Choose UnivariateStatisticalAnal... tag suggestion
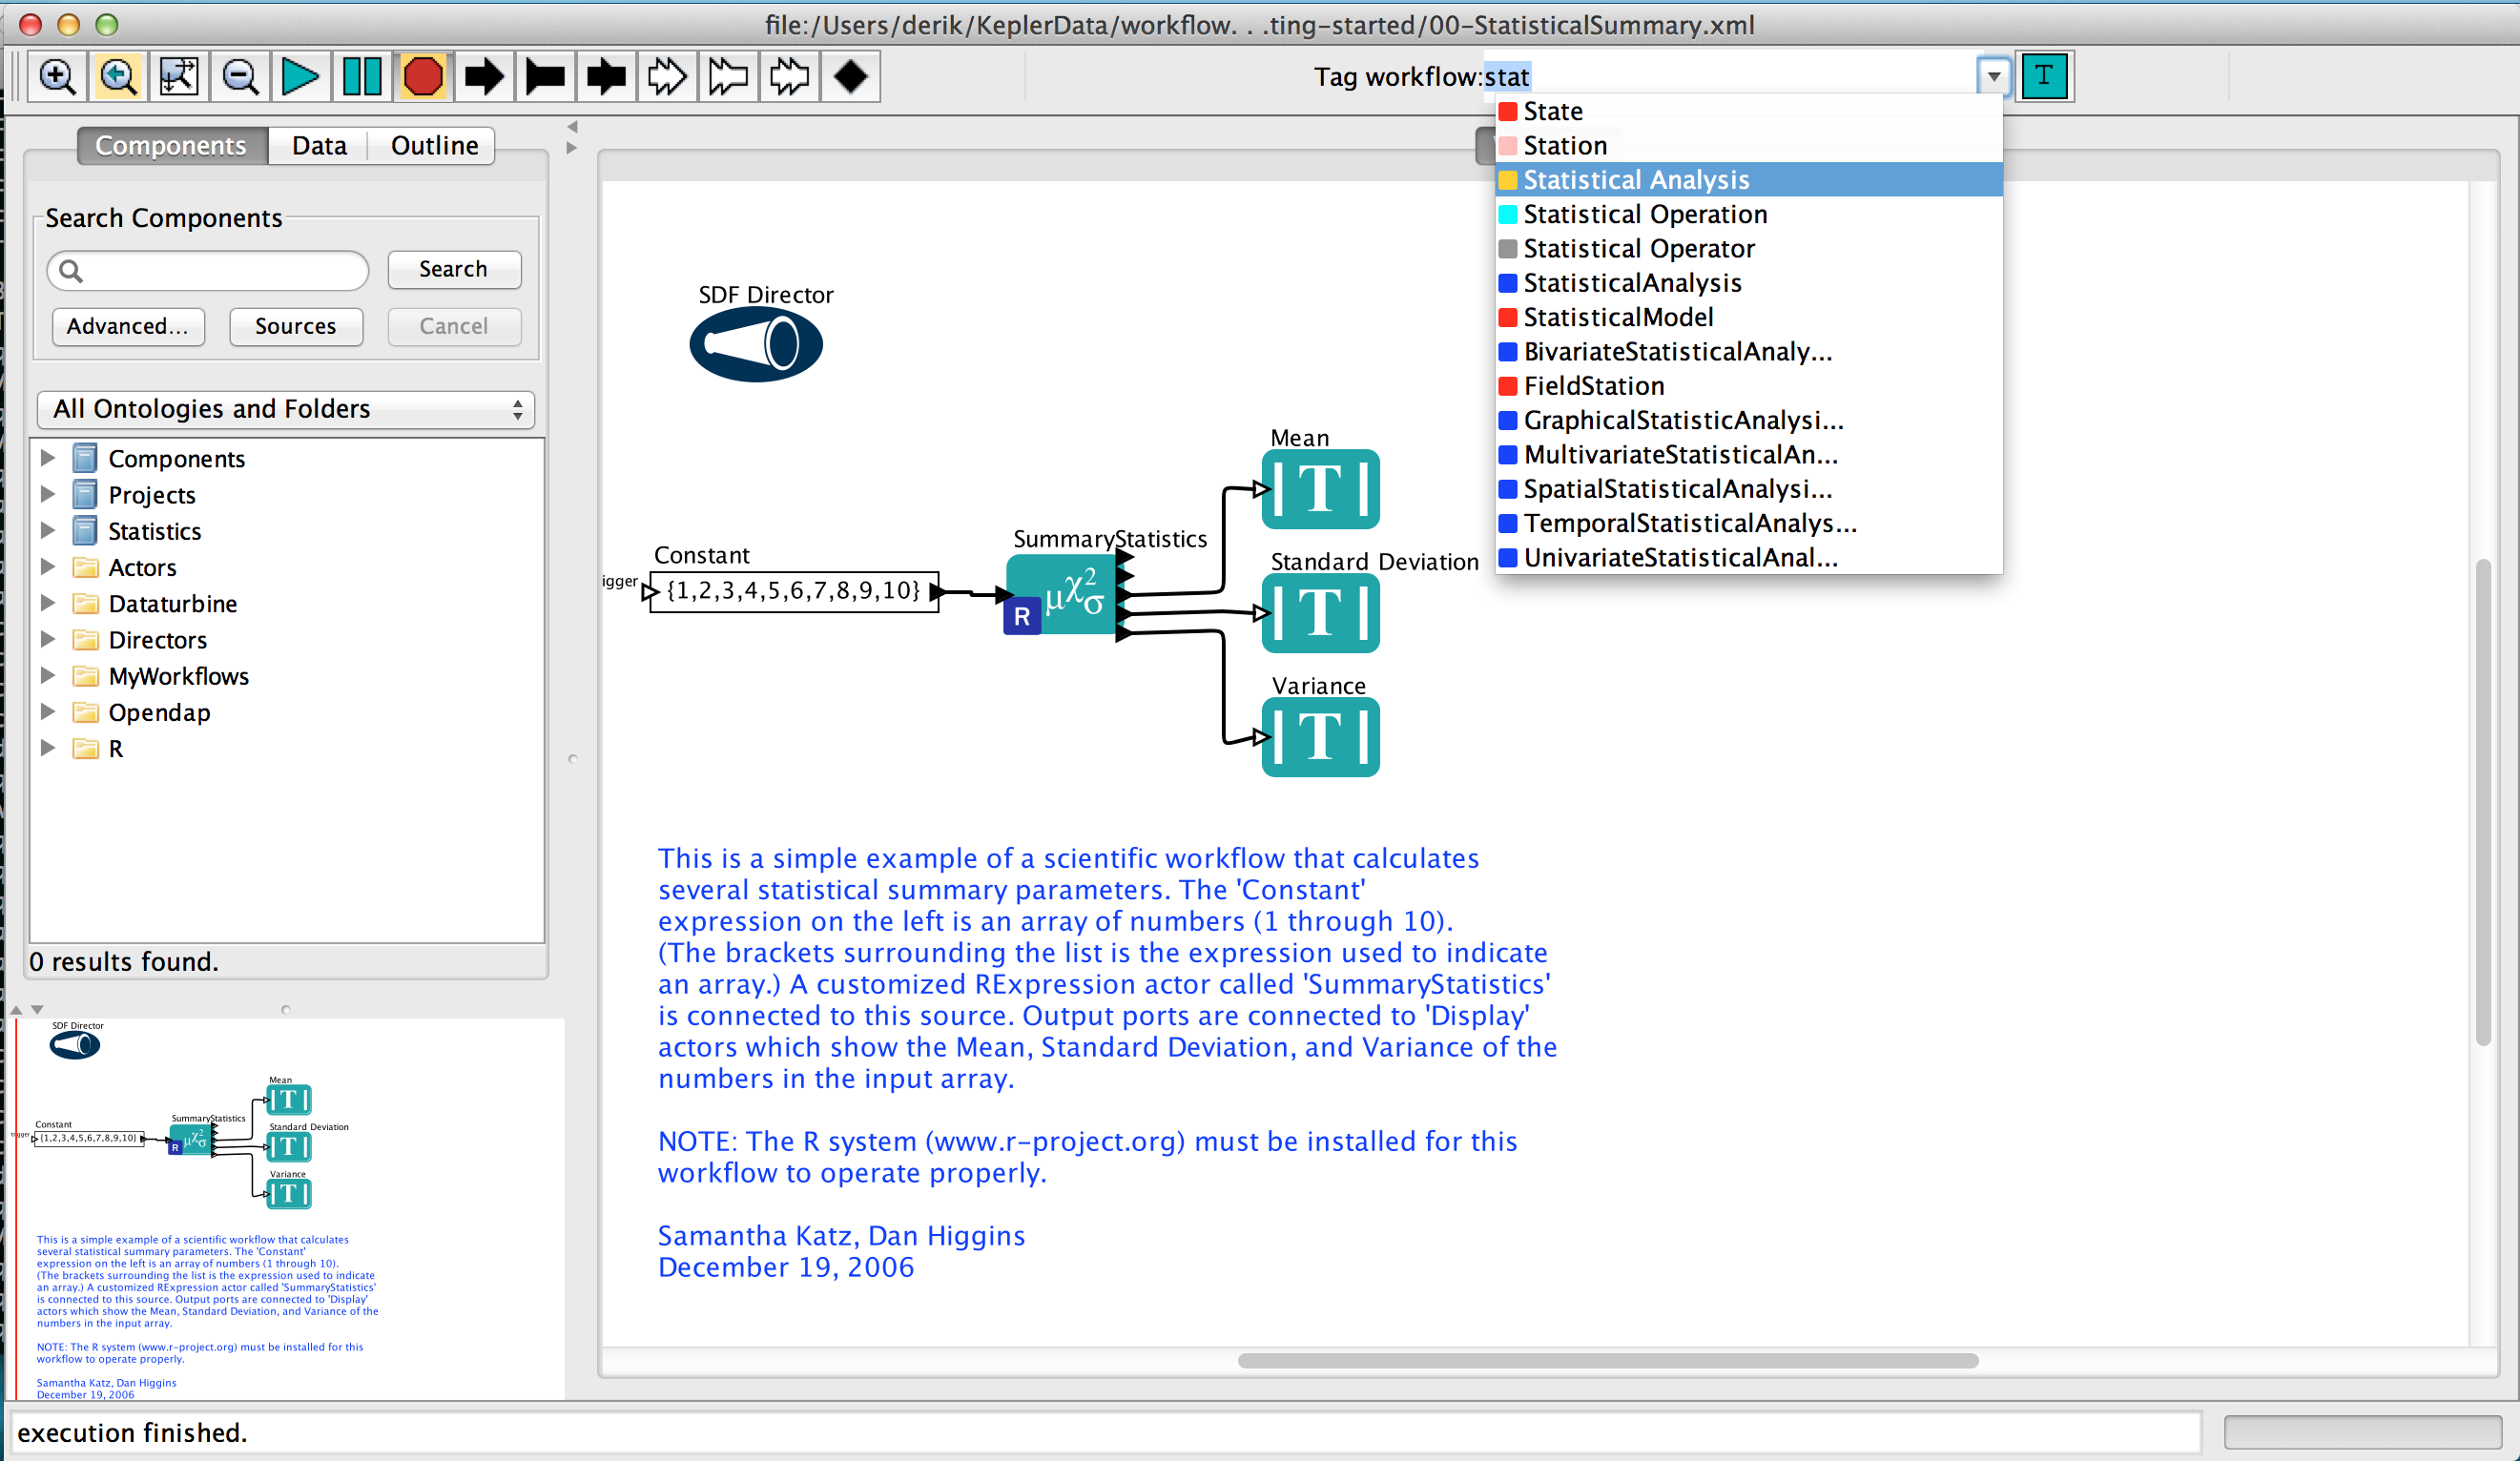 (1749, 558)
